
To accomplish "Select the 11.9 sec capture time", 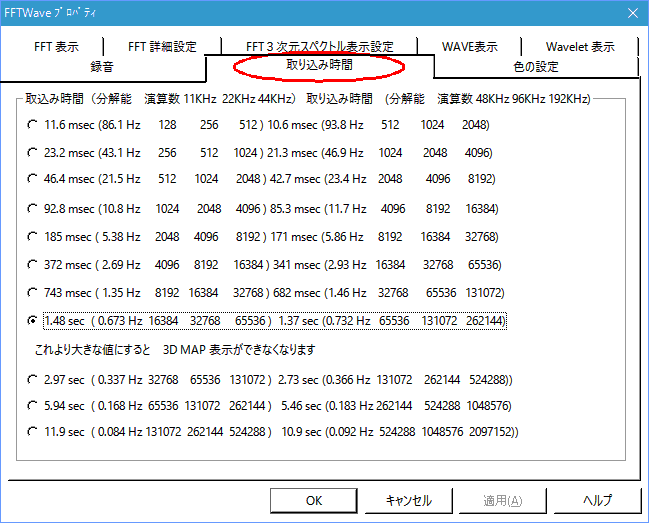I will tap(33, 433).
